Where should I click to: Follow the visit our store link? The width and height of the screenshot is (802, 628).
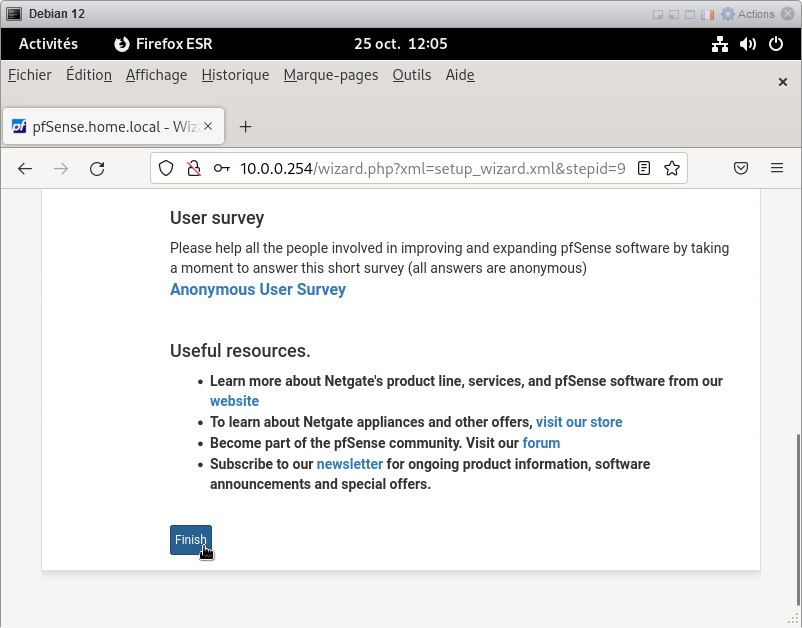[579, 422]
